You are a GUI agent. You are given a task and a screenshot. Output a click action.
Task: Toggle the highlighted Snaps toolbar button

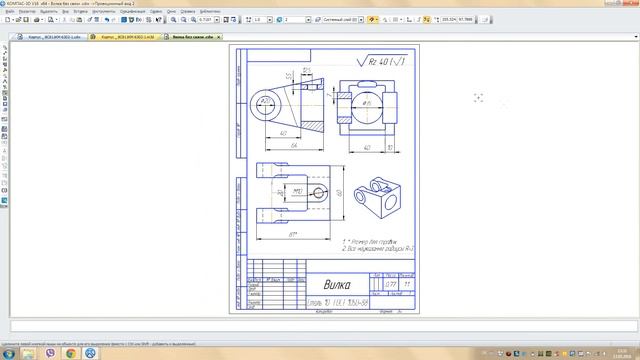371,20
